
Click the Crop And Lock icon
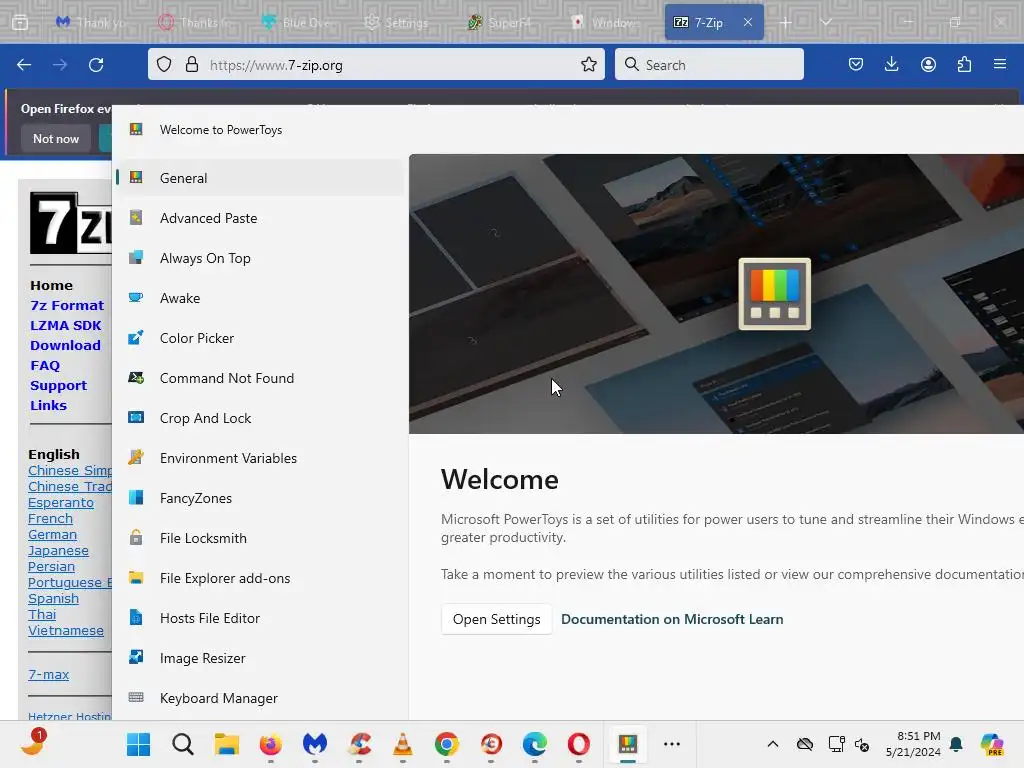click(x=136, y=417)
